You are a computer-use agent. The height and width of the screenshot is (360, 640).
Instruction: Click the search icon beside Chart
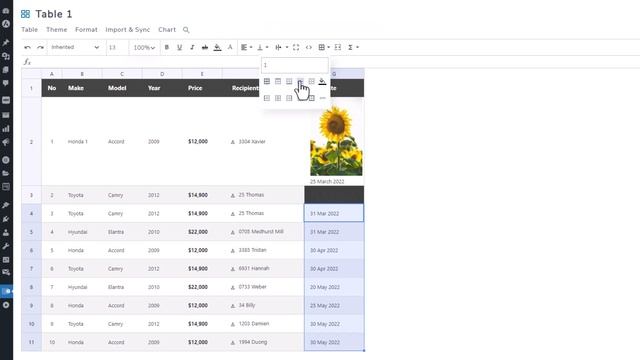coord(186,30)
